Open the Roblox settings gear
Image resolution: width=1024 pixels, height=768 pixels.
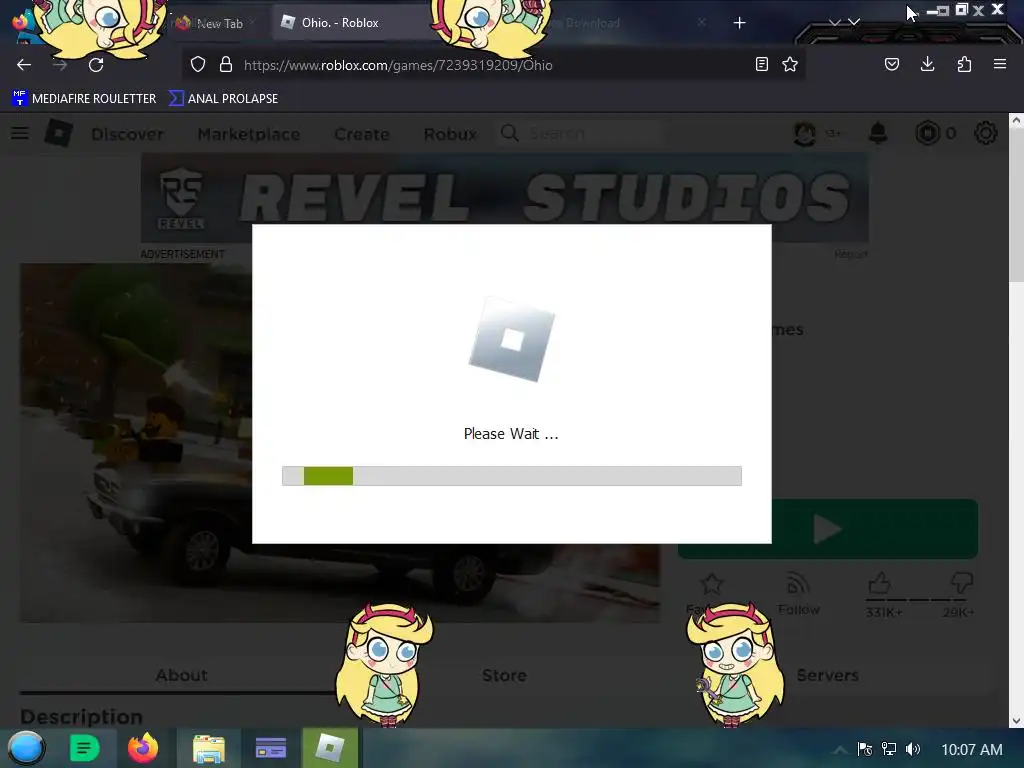(985, 133)
